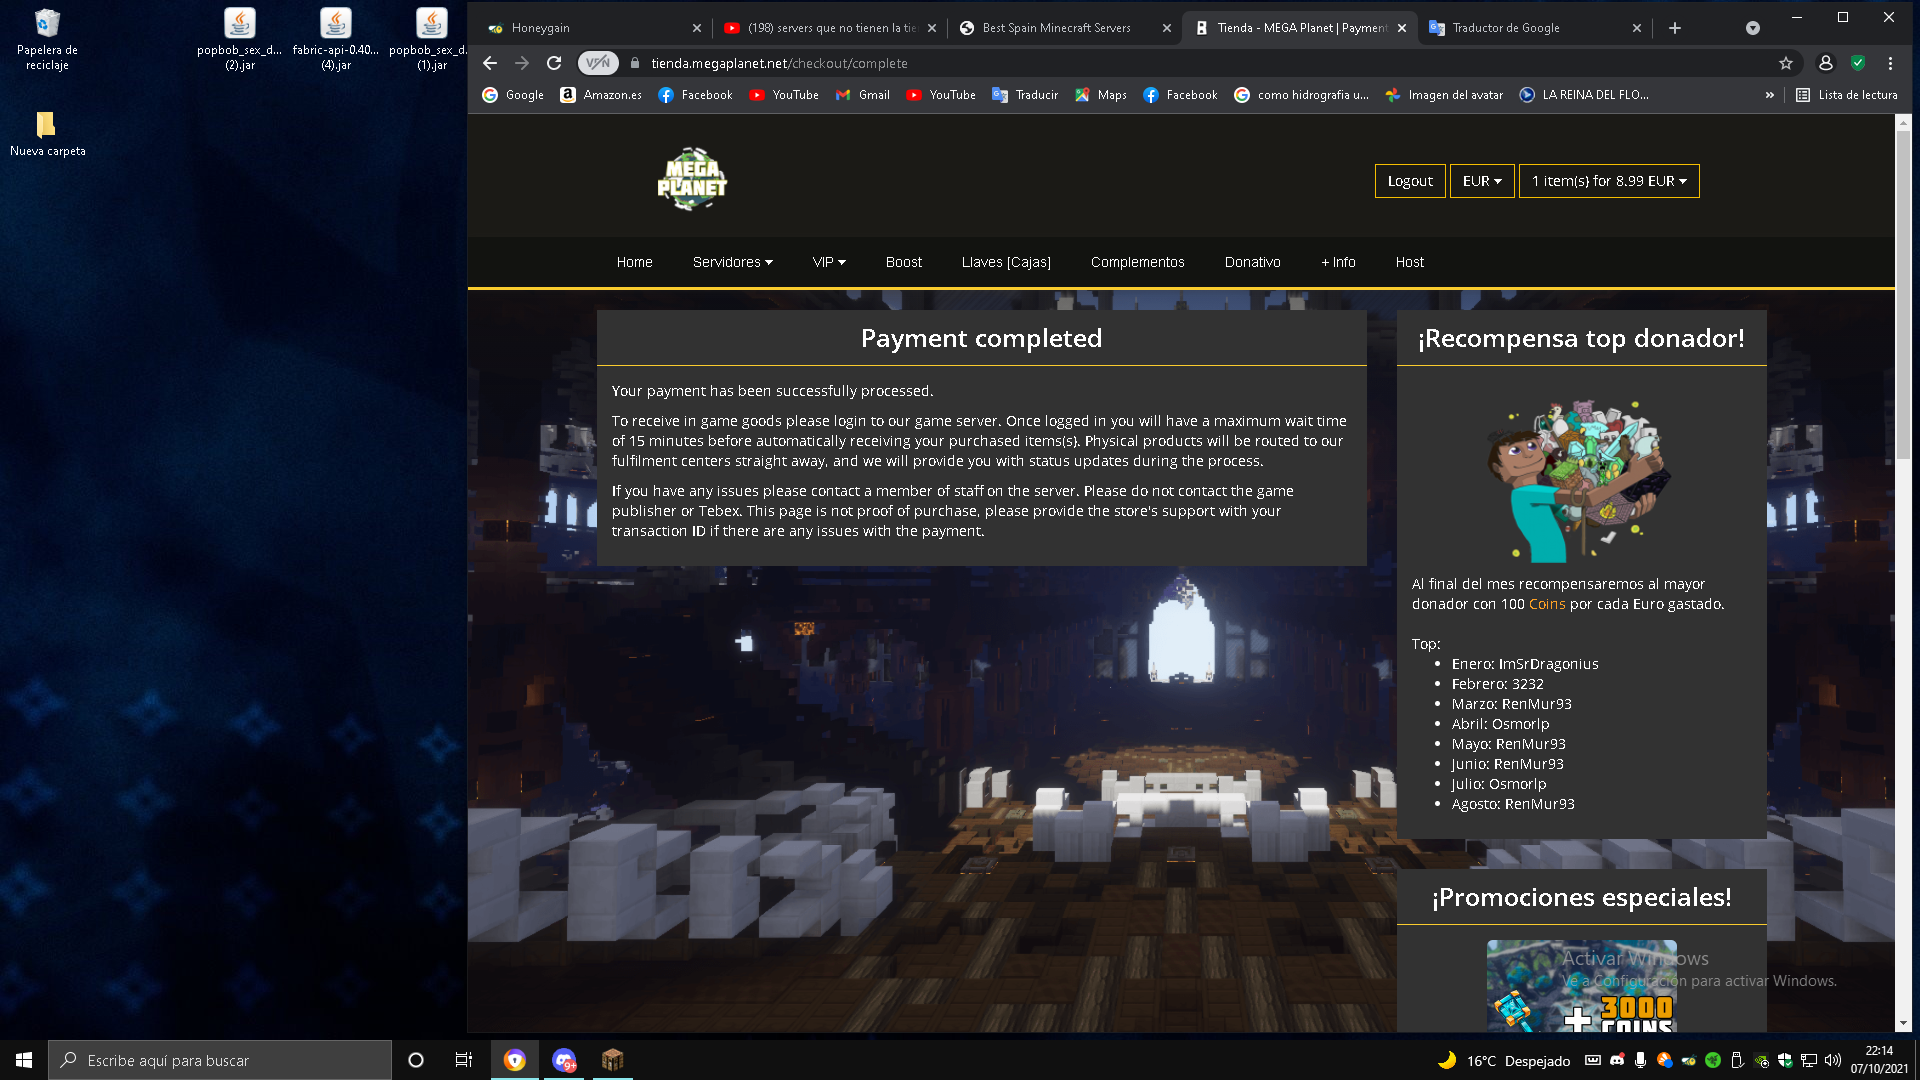Screen dimensions: 1920x1080
Task: Click the green shield extension icon
Action: coord(1858,63)
